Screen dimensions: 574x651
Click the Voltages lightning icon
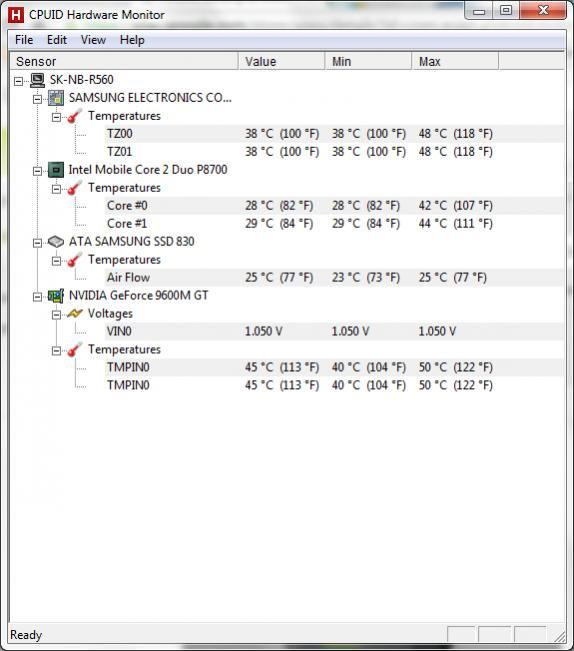pyautogui.click(x=75, y=314)
